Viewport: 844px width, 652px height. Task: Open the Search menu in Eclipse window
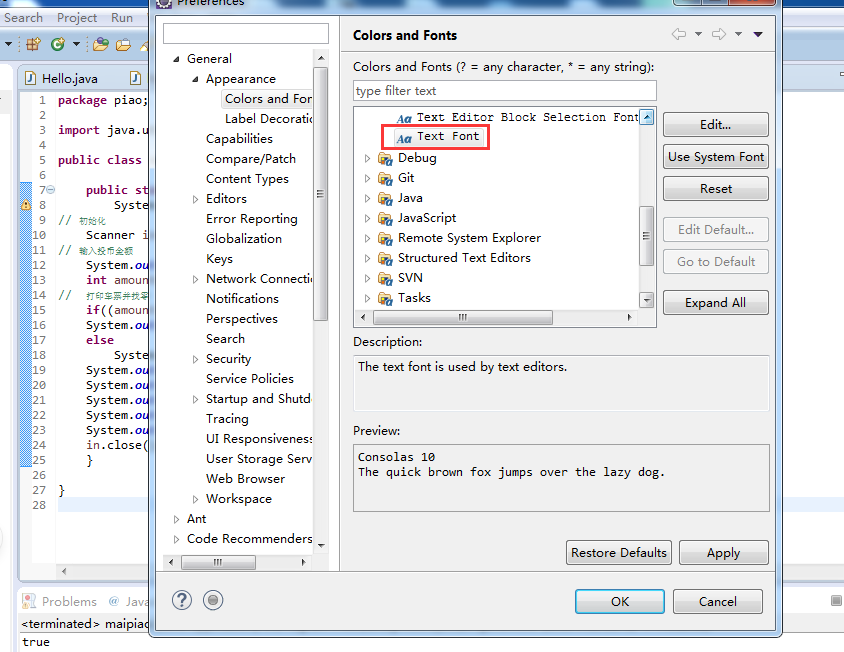[23, 18]
